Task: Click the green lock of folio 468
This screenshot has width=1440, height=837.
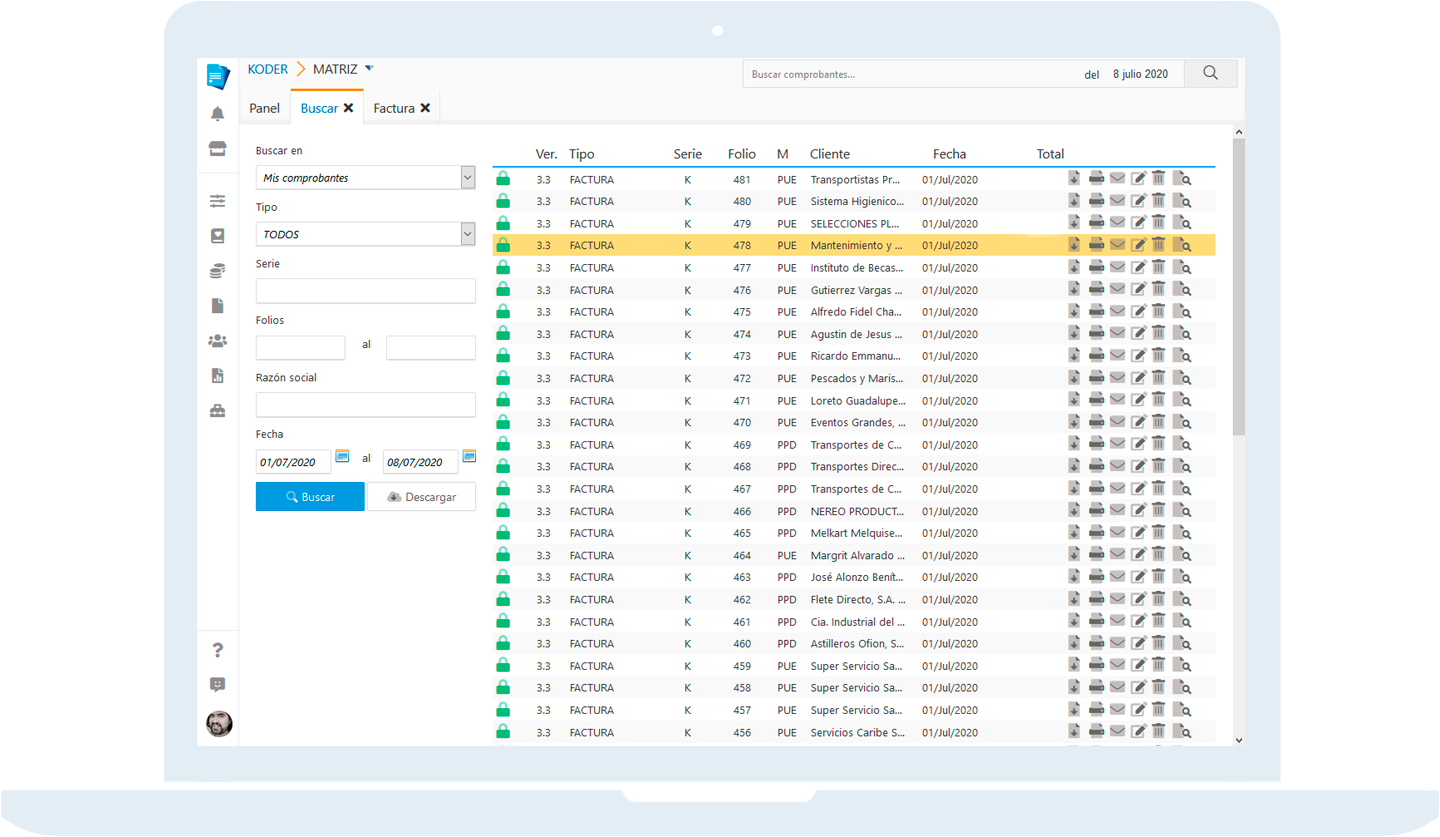Action: coord(503,467)
